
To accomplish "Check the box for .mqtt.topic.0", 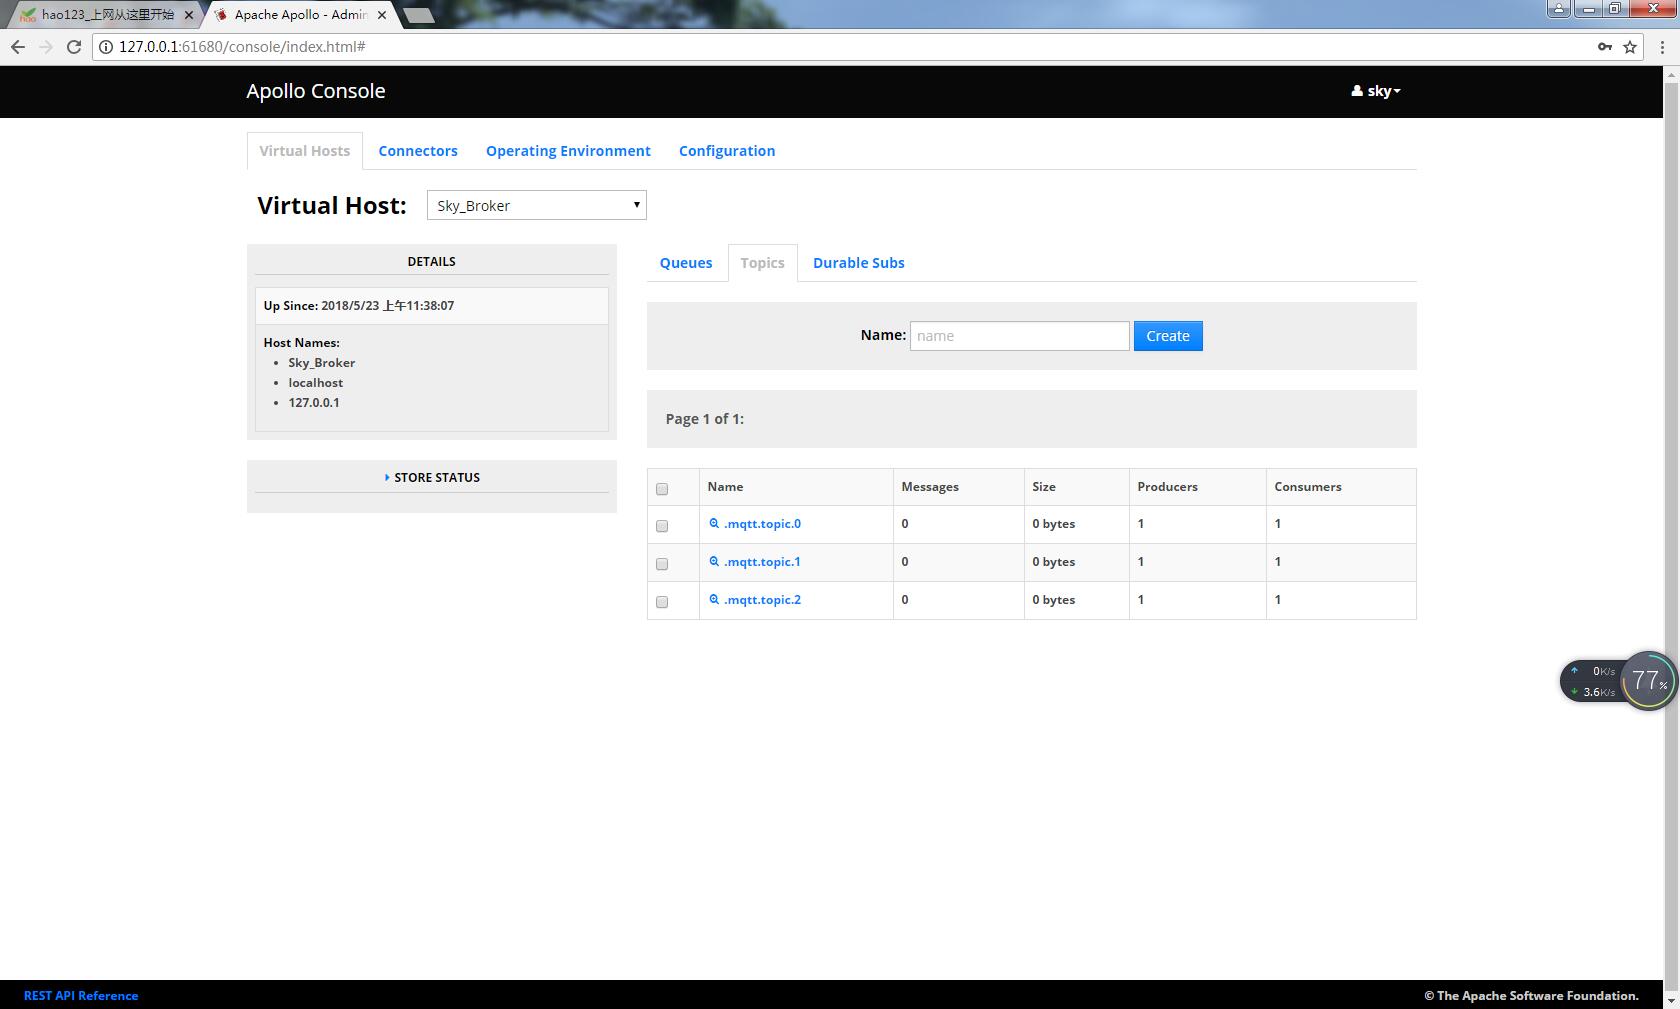I will pos(662,526).
